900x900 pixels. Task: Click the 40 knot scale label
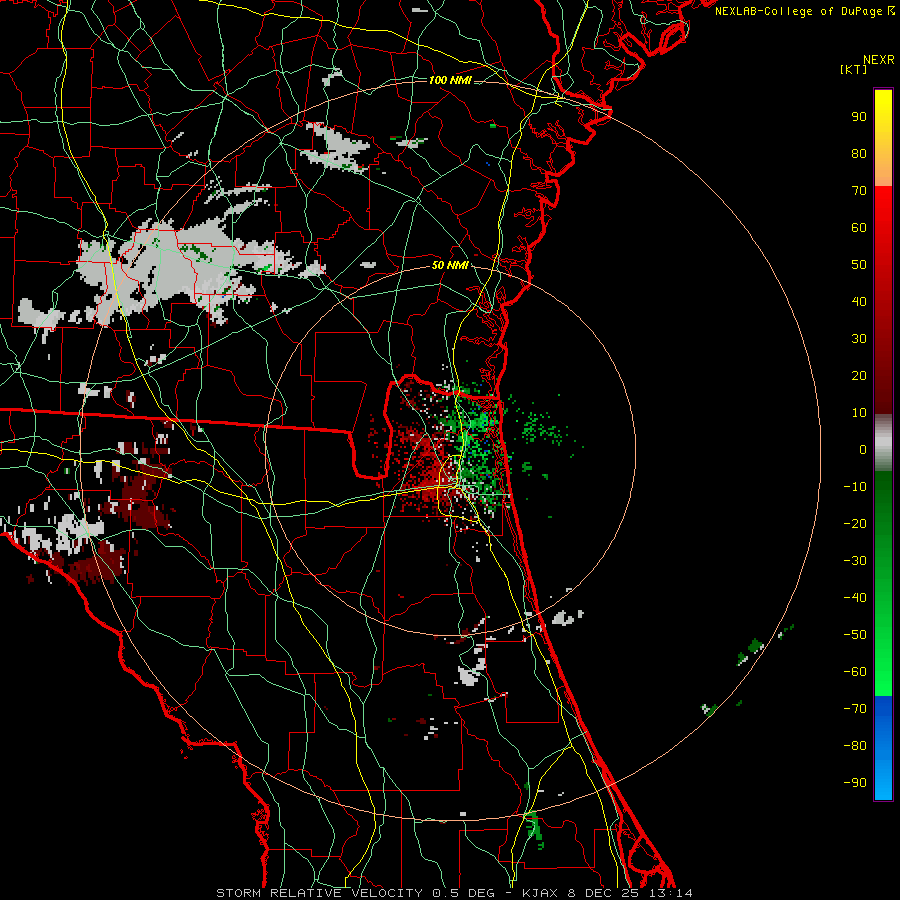[x=859, y=302]
